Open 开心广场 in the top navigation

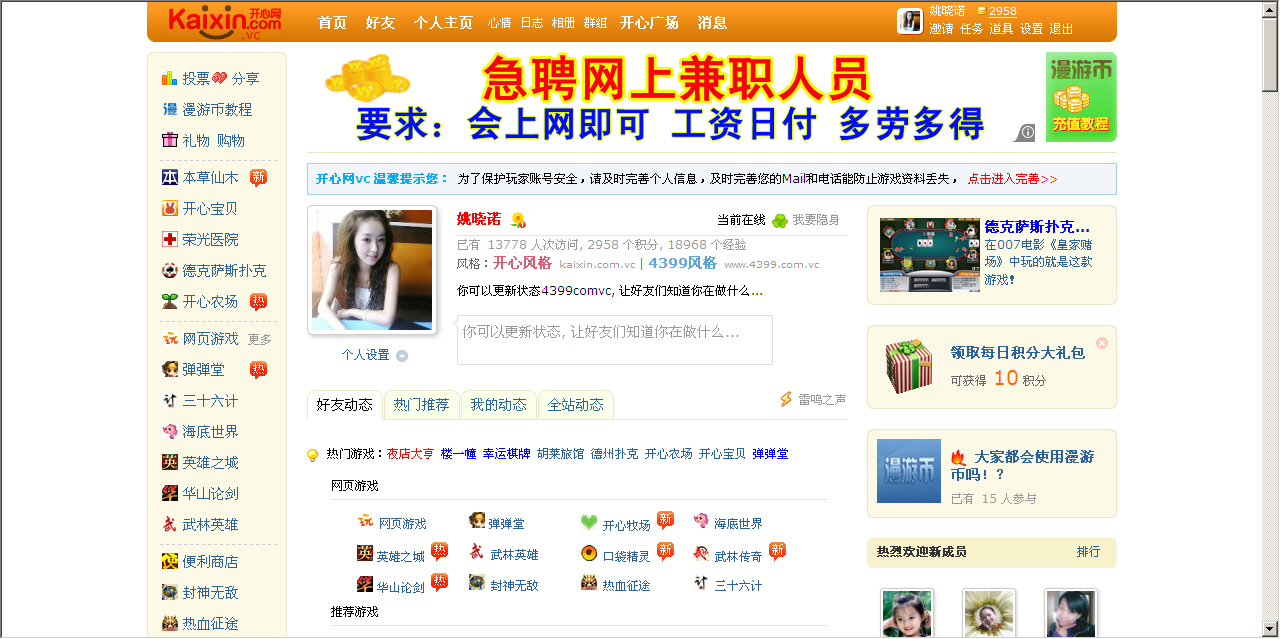point(649,23)
